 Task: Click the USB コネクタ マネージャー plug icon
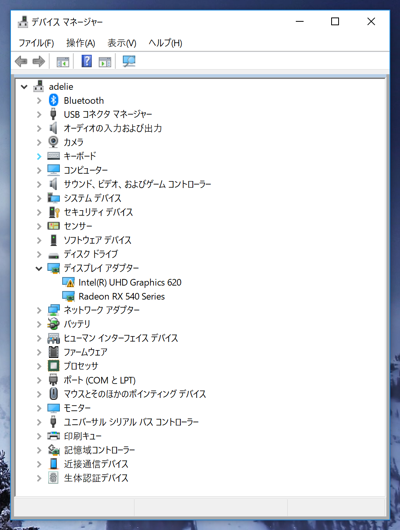pyautogui.click(x=53, y=114)
